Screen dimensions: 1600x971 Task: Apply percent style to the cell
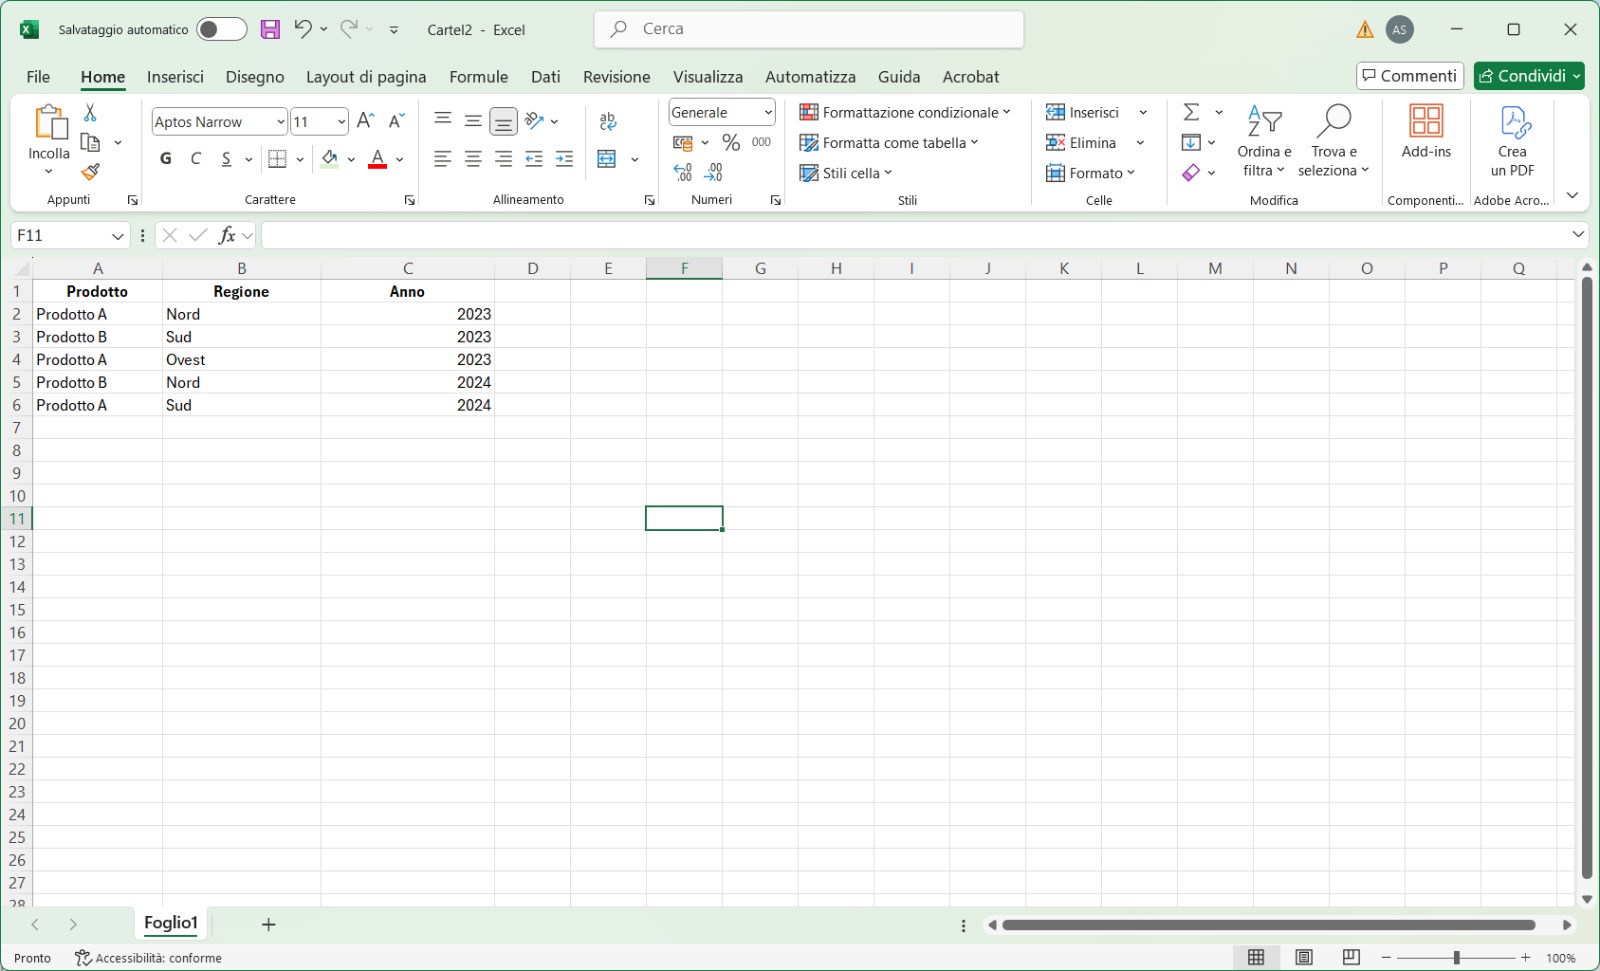click(x=731, y=143)
